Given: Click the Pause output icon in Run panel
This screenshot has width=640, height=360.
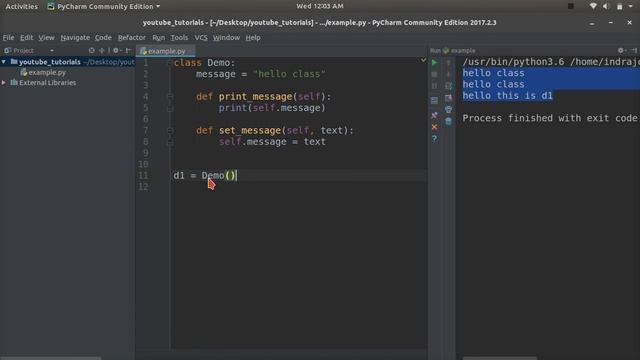Looking at the screenshot, I should [x=434, y=86].
